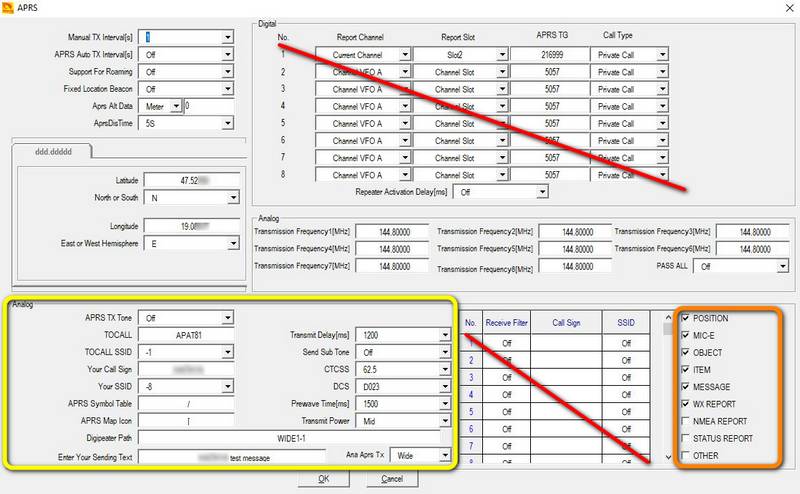Open the Aprs Alt Data Meter dropdown

point(176,106)
